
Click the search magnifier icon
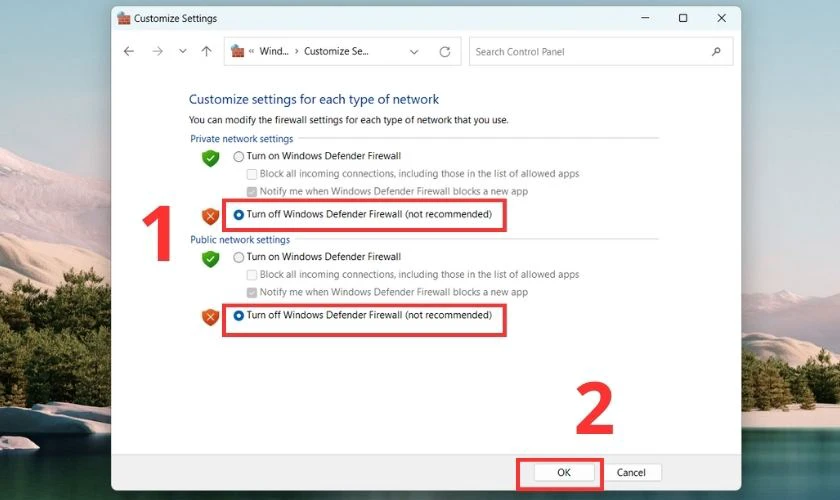pyautogui.click(x=716, y=52)
